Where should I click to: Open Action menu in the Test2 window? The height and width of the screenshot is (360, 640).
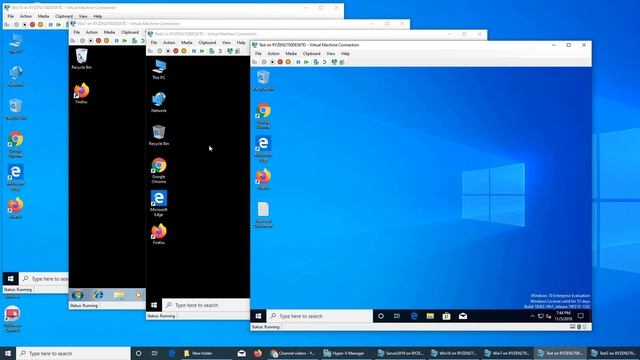tap(169, 42)
